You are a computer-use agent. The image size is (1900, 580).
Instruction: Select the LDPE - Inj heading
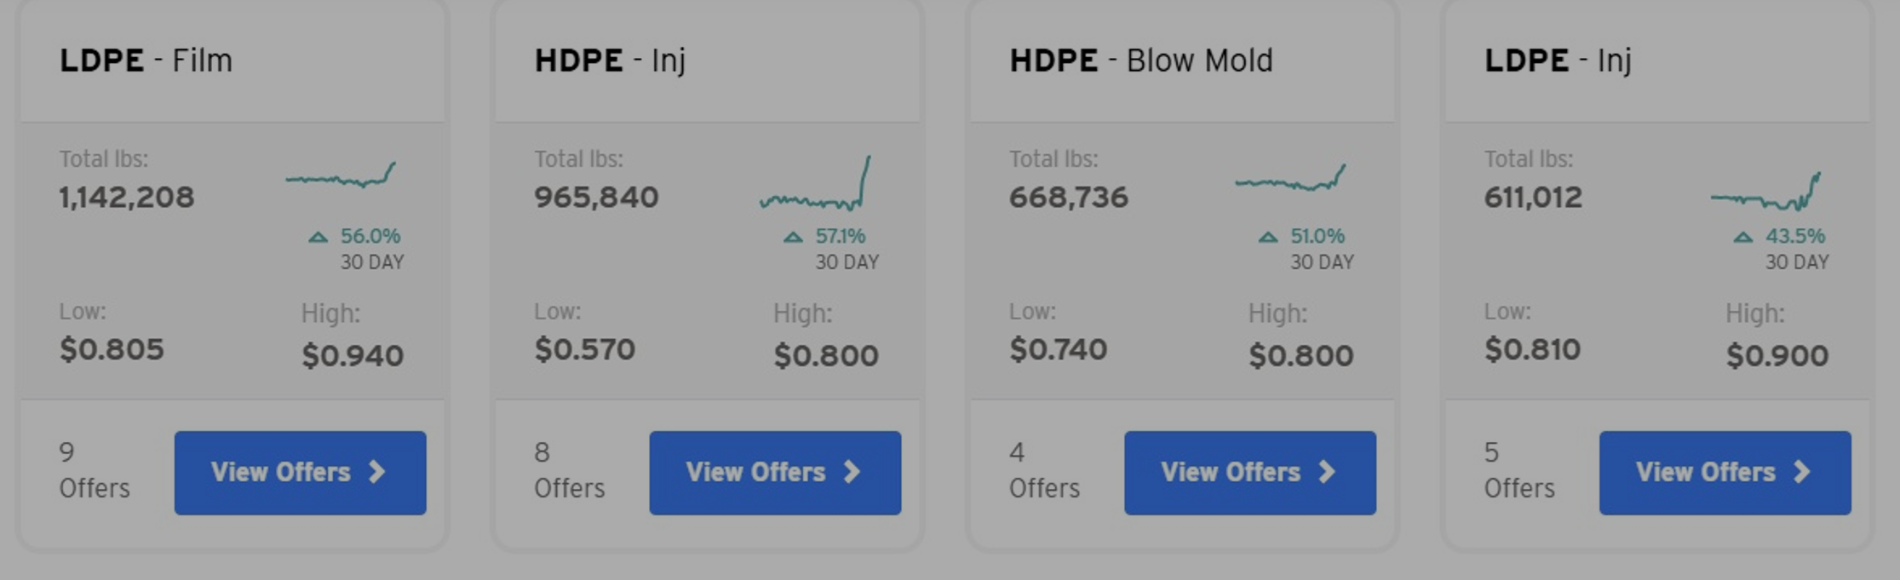tap(1558, 60)
